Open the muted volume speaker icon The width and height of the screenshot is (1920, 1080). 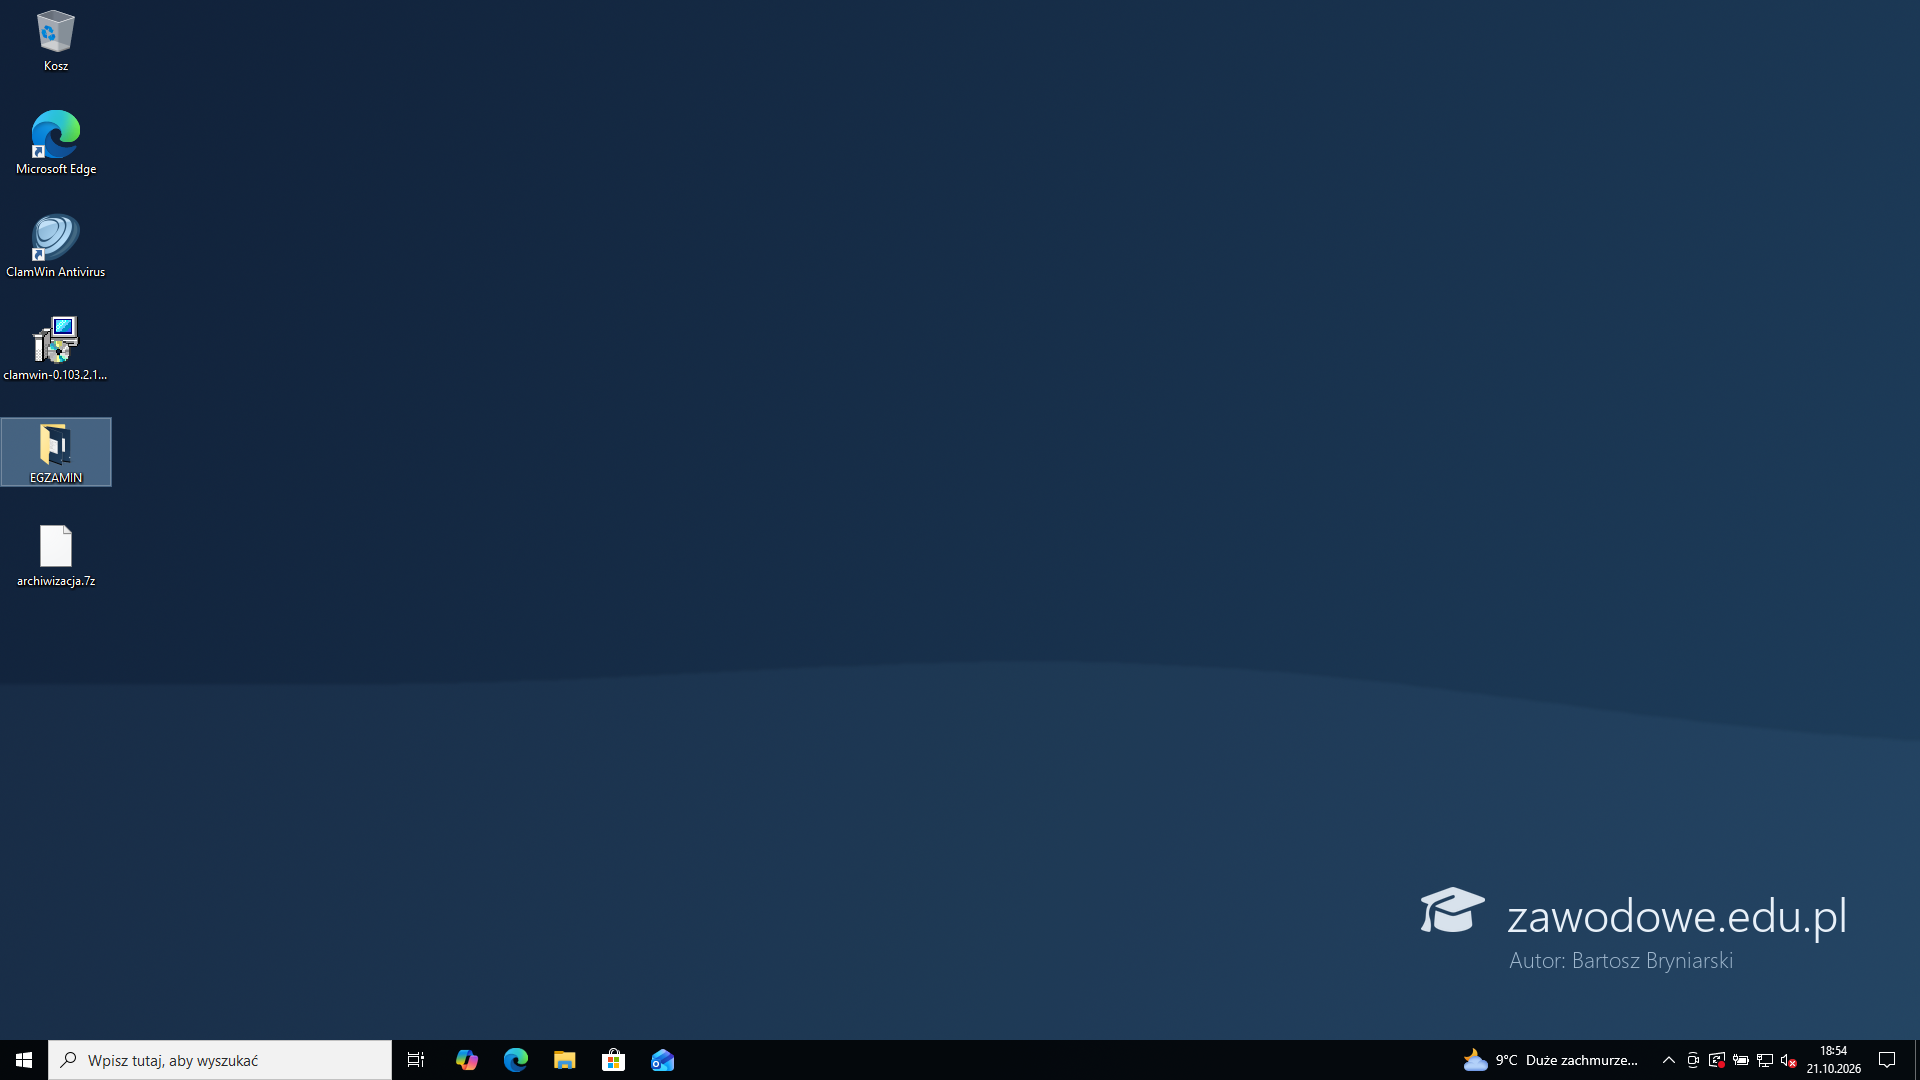[x=1789, y=1060]
